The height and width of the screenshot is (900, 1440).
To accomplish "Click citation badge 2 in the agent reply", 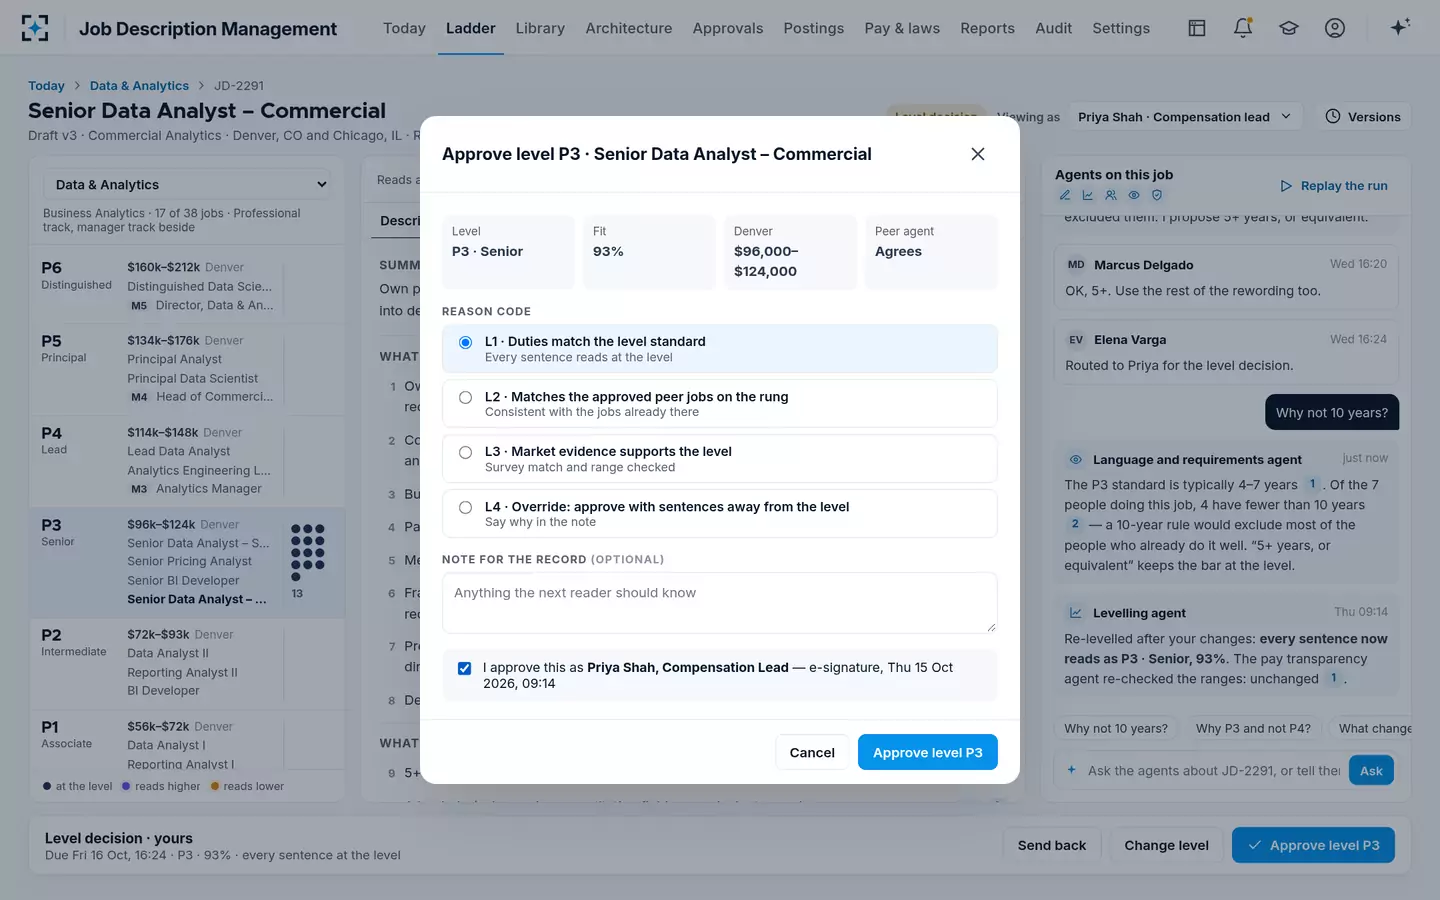I will [x=1075, y=524].
